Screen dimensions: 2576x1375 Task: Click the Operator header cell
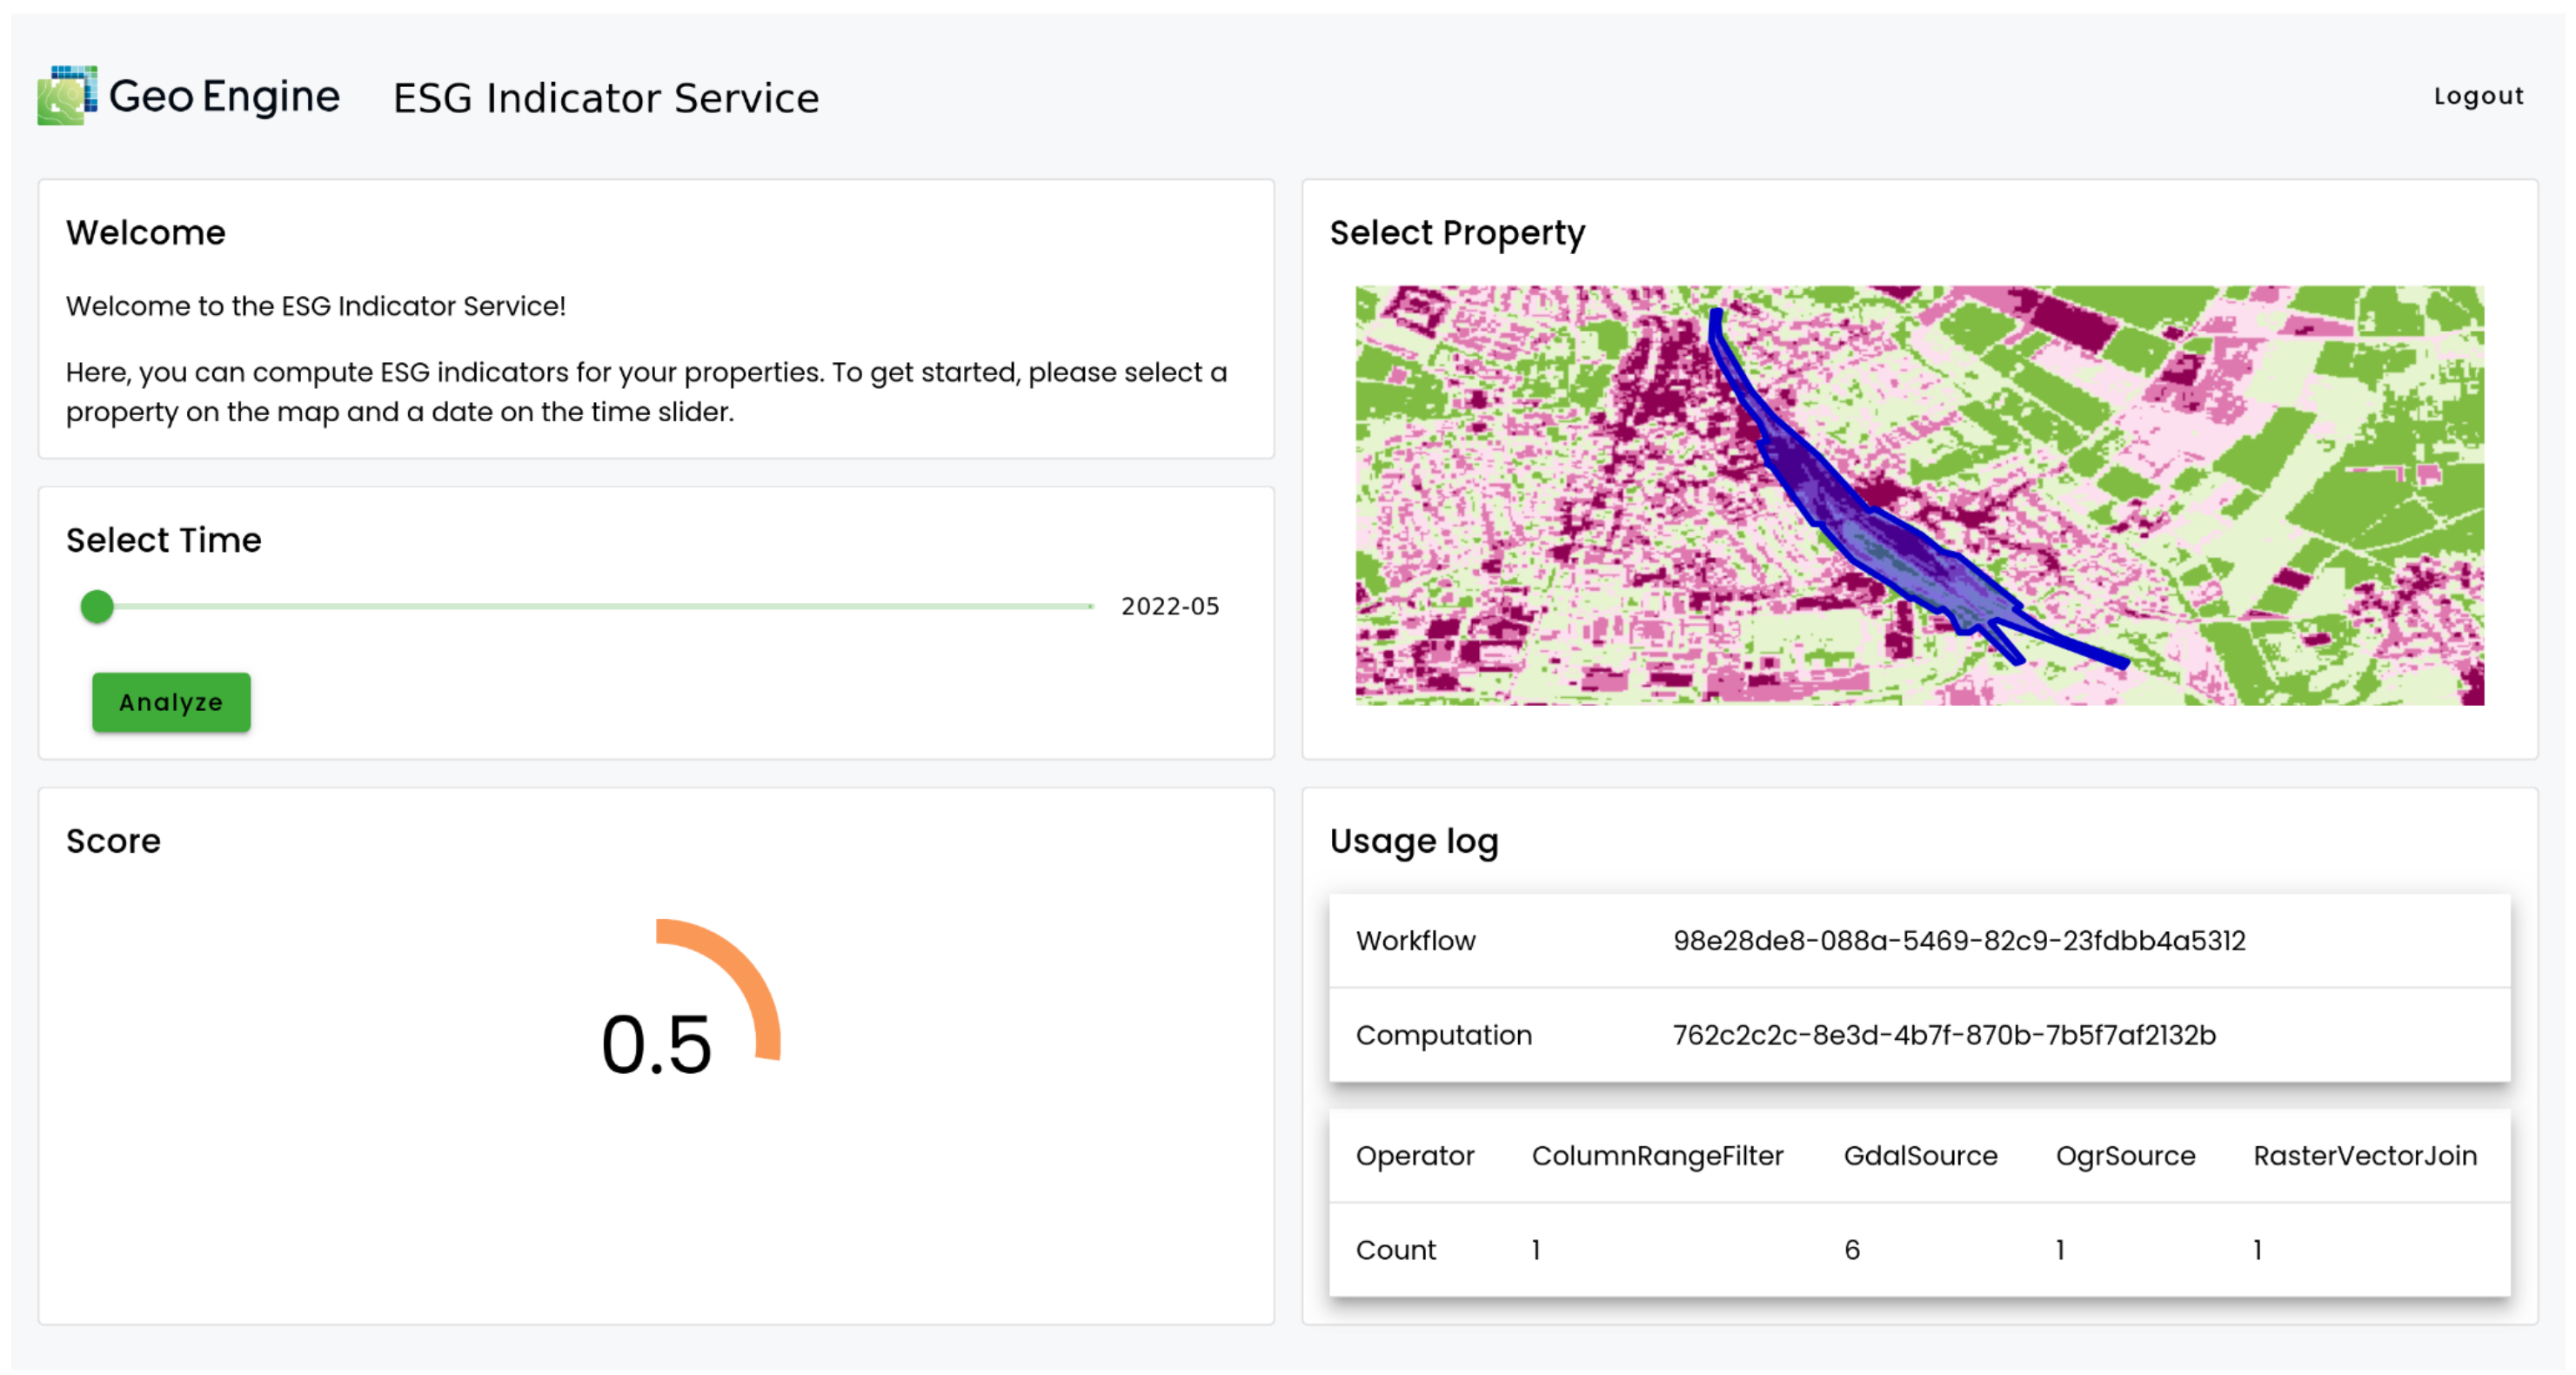click(x=1415, y=1156)
